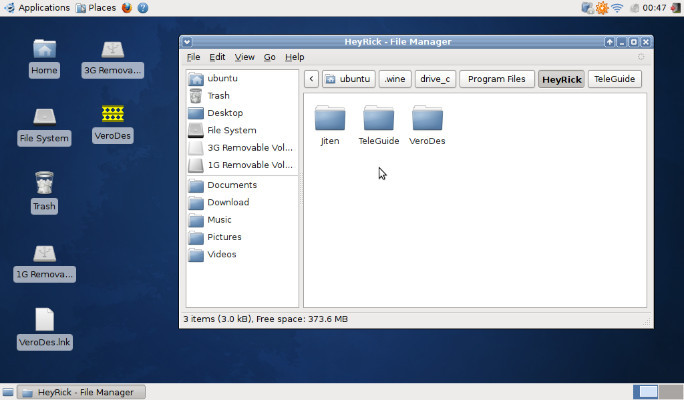Navigate to Program Files path button
Screen dimensions: 684x400
(497, 79)
